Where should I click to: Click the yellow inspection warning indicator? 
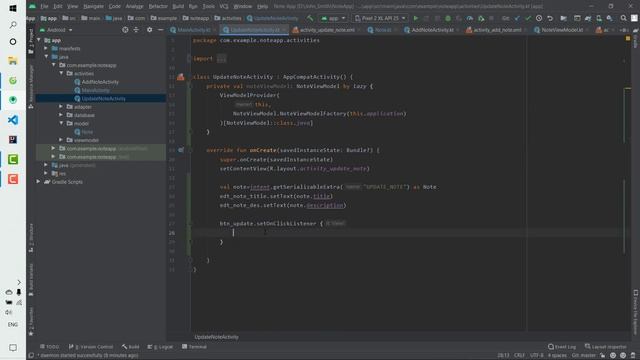(627, 38)
